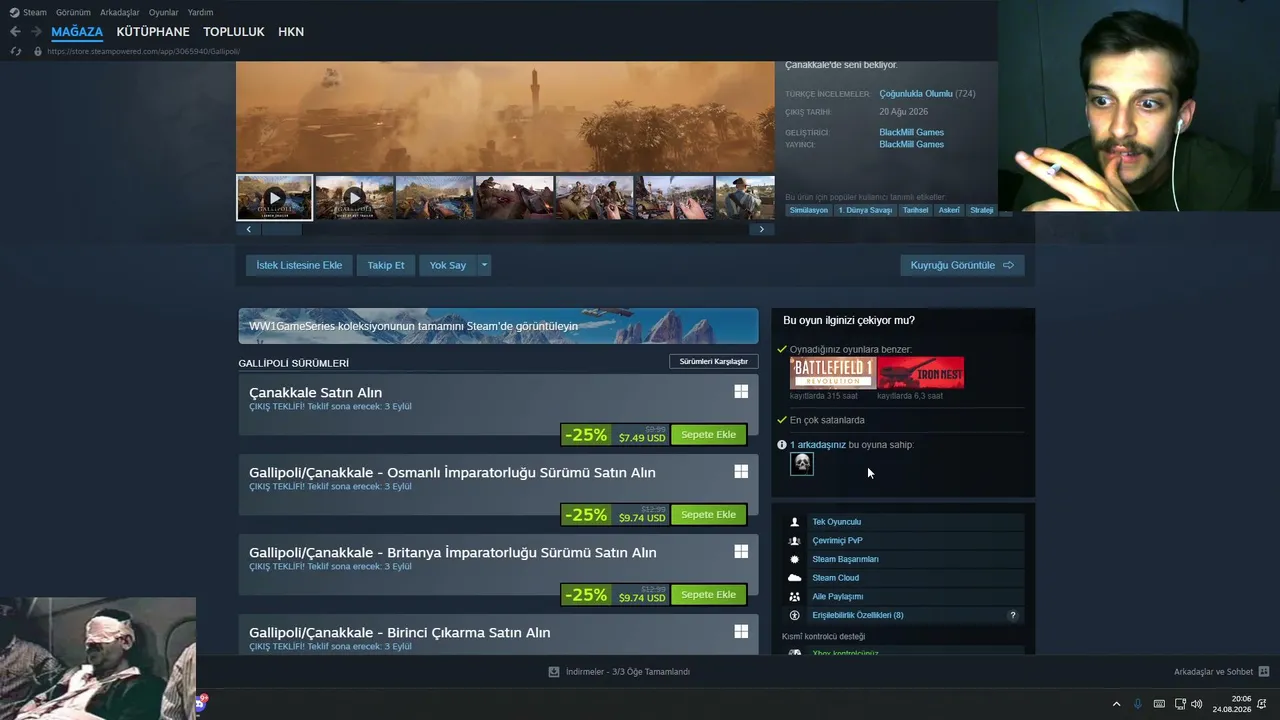Viewport: 1280px width, 720px height.
Task: Switch to the MAĞAZA tab
Action: click(77, 32)
